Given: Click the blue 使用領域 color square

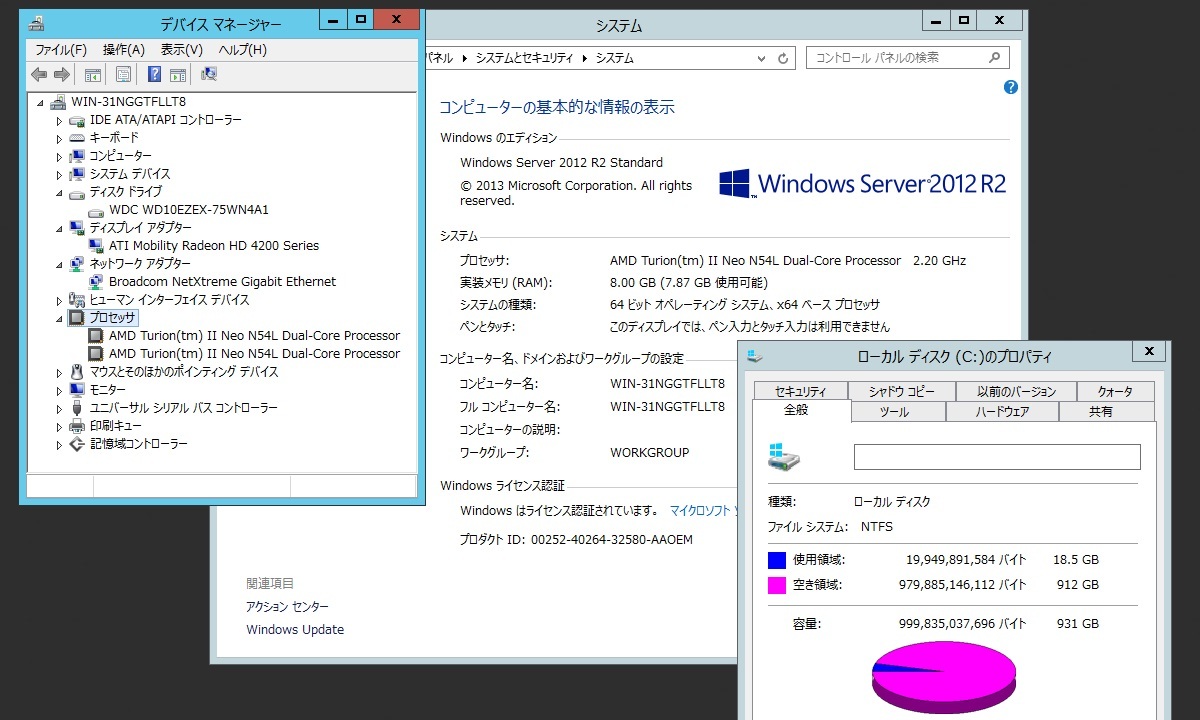Looking at the screenshot, I should pos(776,560).
